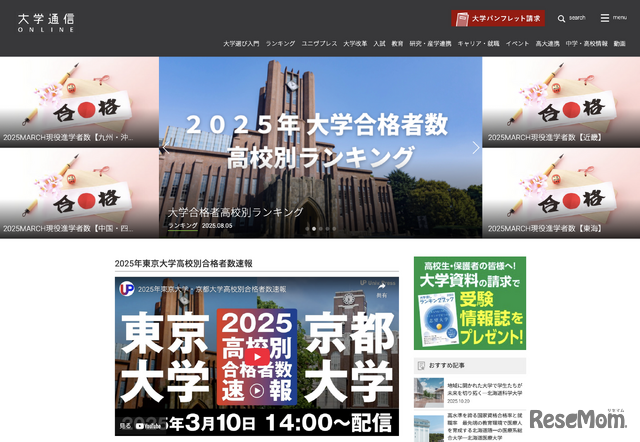Click the 大学通信 ONLINE logo
Screen dimensions: 640x442
(x=46, y=21)
